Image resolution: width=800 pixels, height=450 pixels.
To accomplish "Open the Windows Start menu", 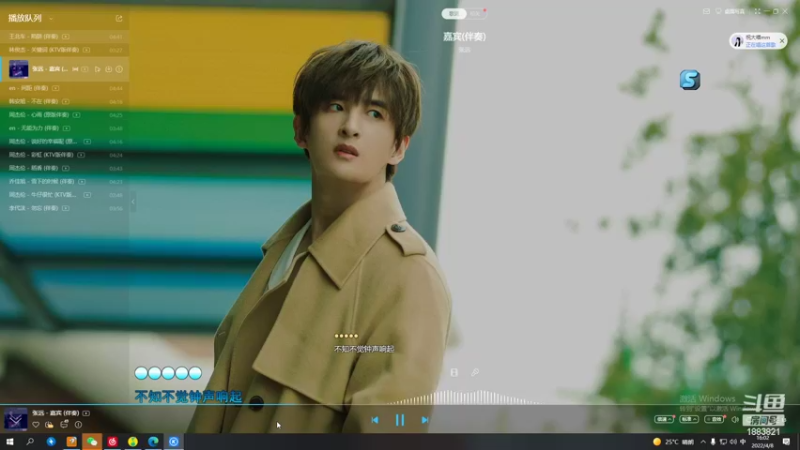I will pos(10,442).
